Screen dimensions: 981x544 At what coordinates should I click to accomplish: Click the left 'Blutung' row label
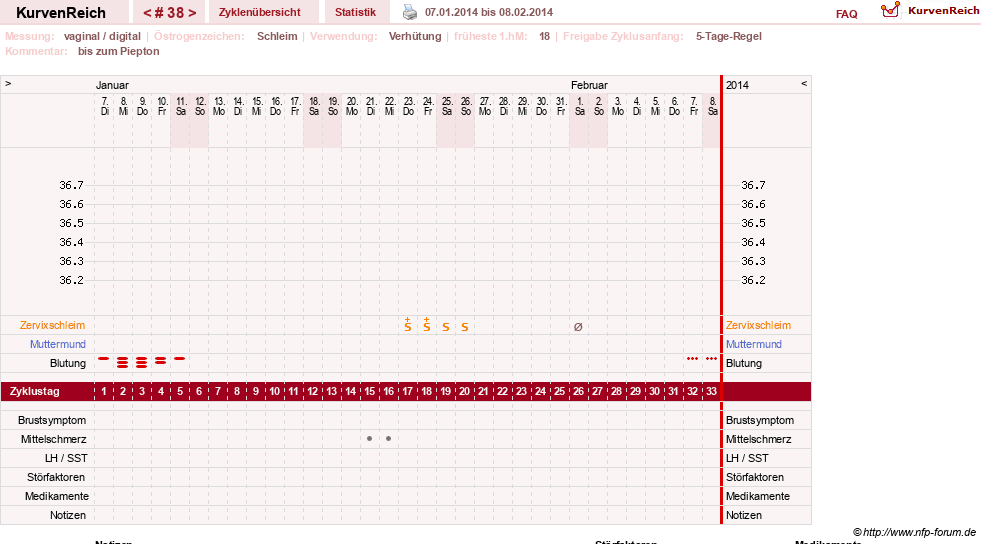tap(68, 363)
